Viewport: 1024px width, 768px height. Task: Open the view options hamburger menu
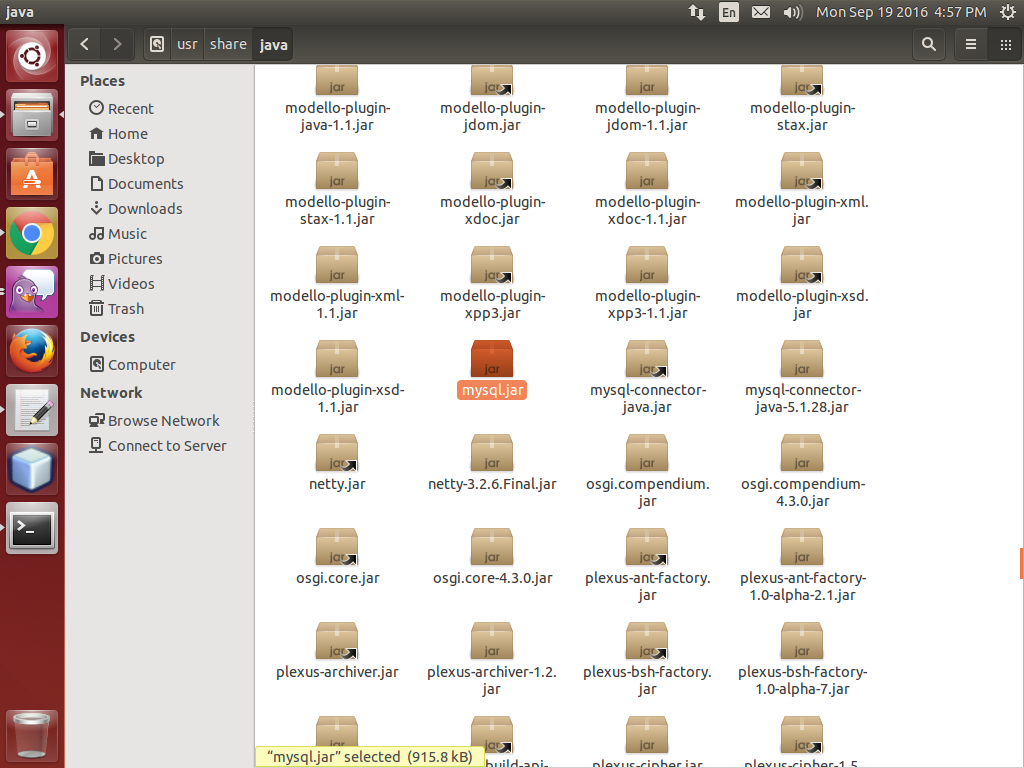tap(969, 44)
